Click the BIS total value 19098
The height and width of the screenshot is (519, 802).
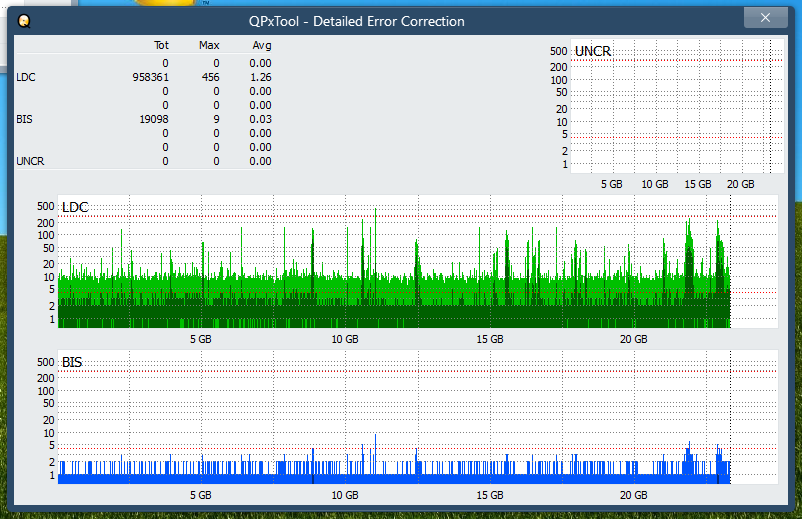pyautogui.click(x=154, y=119)
